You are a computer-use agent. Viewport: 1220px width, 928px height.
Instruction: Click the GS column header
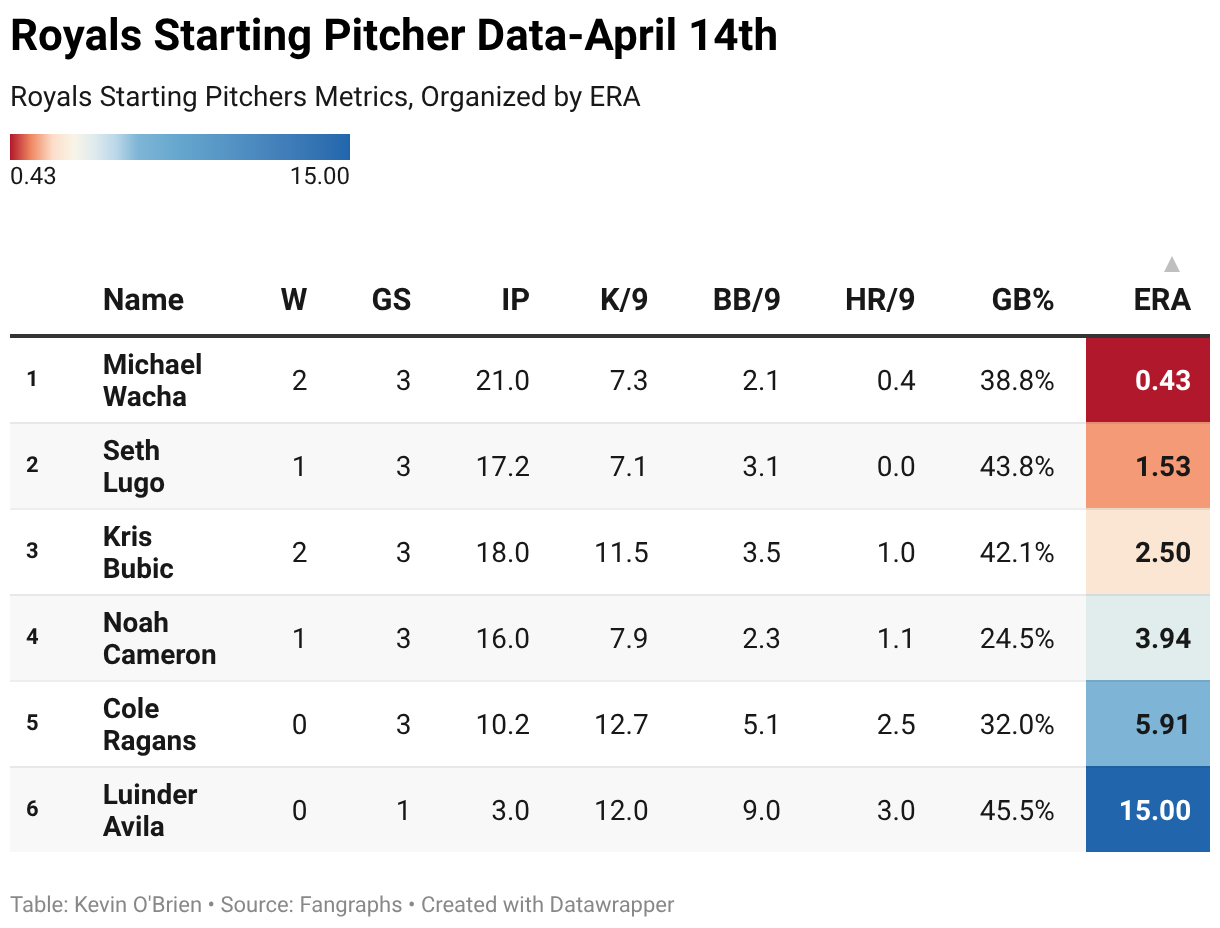391,300
